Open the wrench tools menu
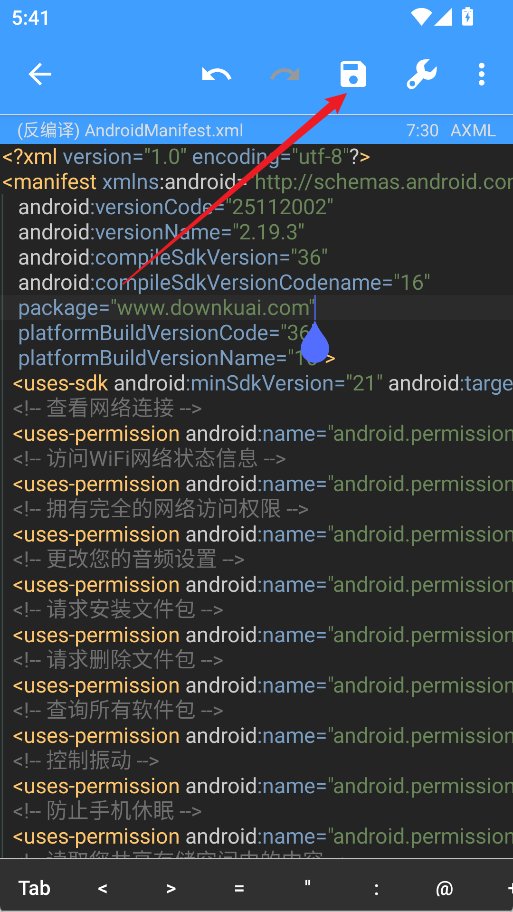 tap(421, 74)
